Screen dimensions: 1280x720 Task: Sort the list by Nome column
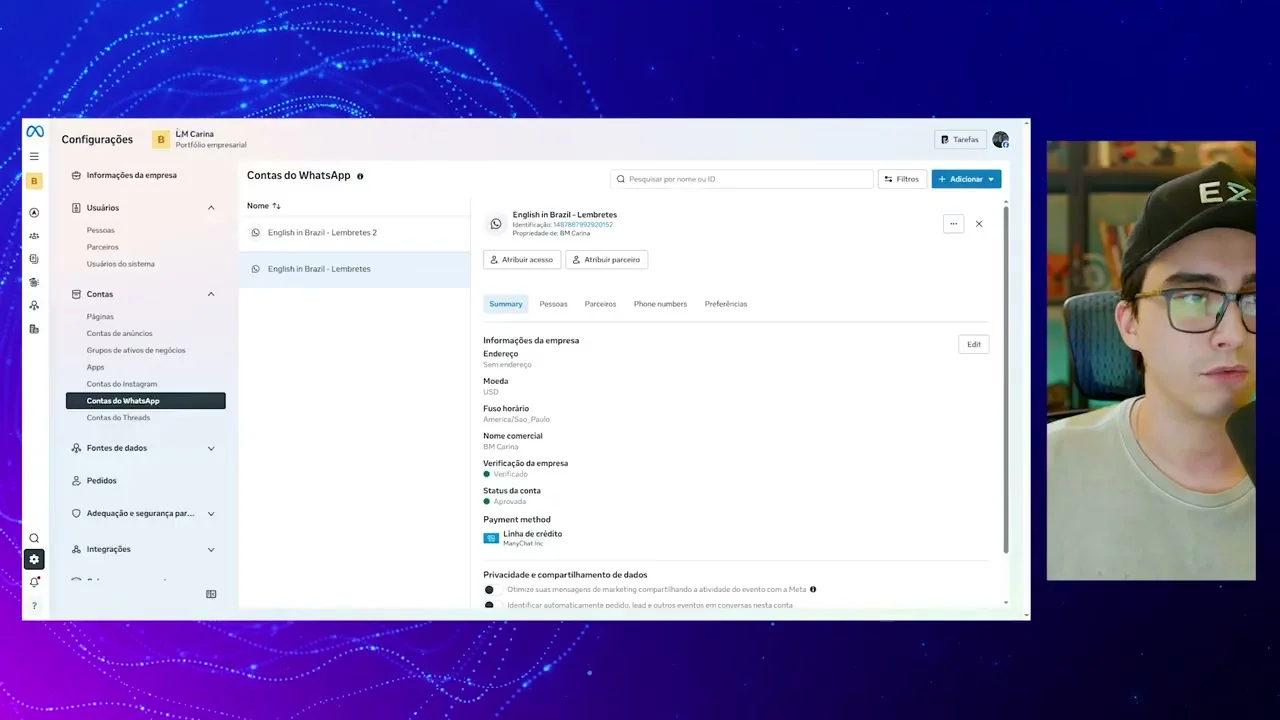[x=264, y=206]
